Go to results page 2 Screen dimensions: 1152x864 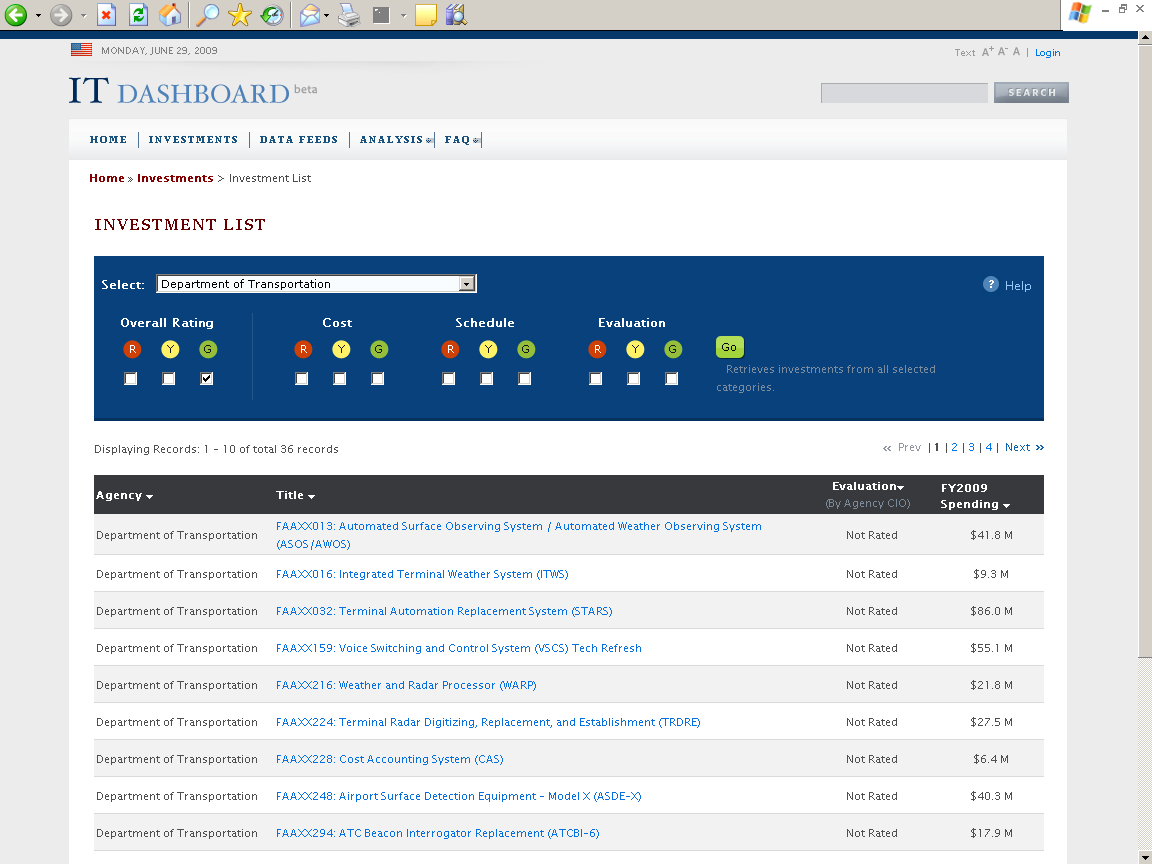[954, 447]
